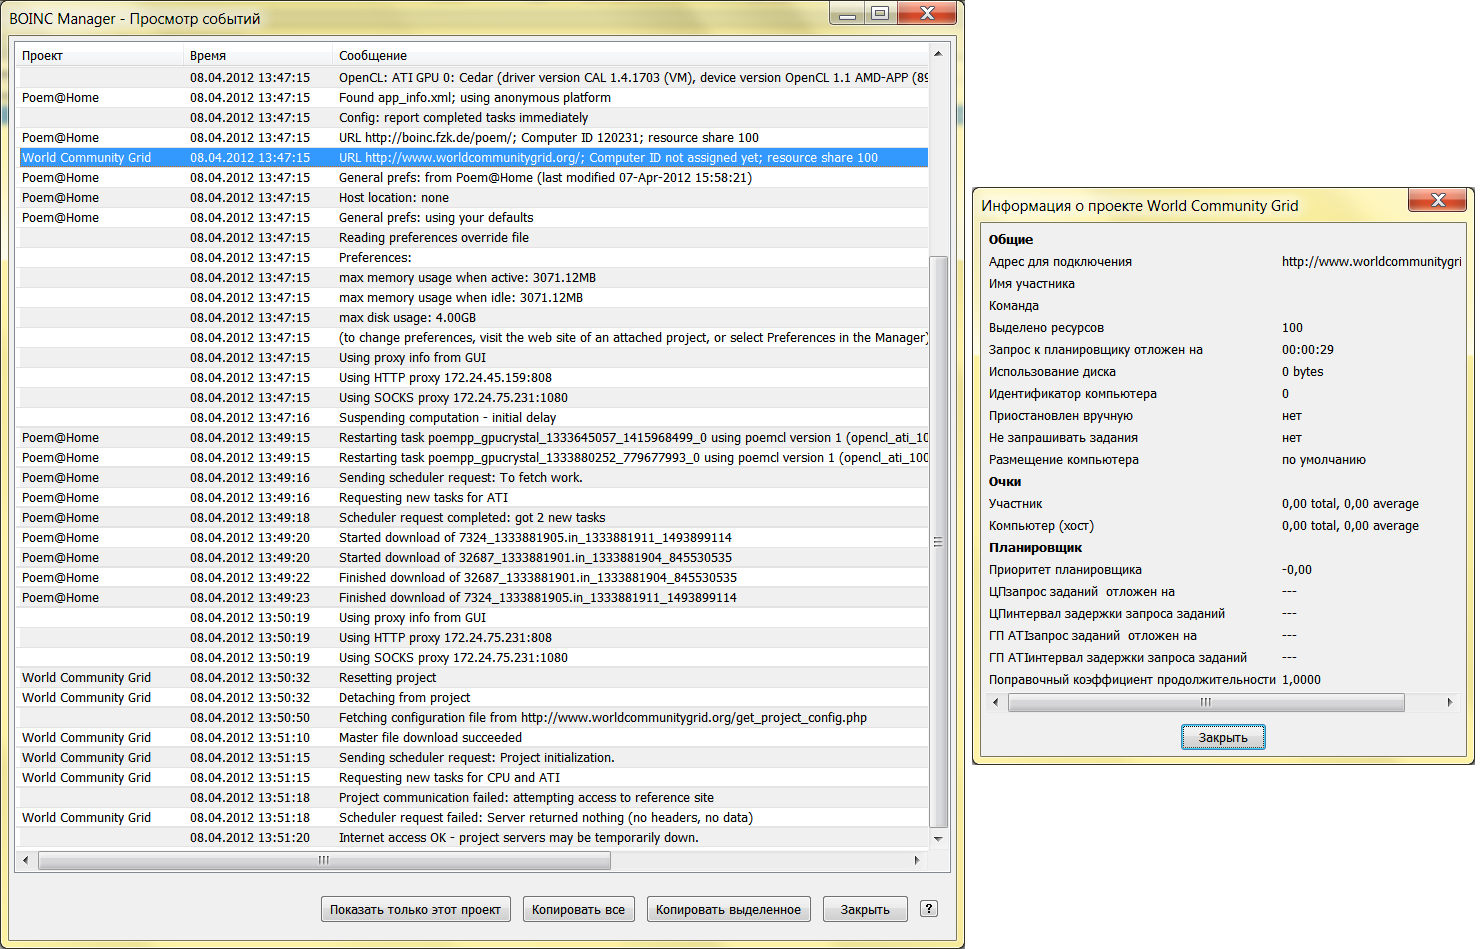
Task: Open help via the '?' button
Action: pyautogui.click(x=929, y=908)
